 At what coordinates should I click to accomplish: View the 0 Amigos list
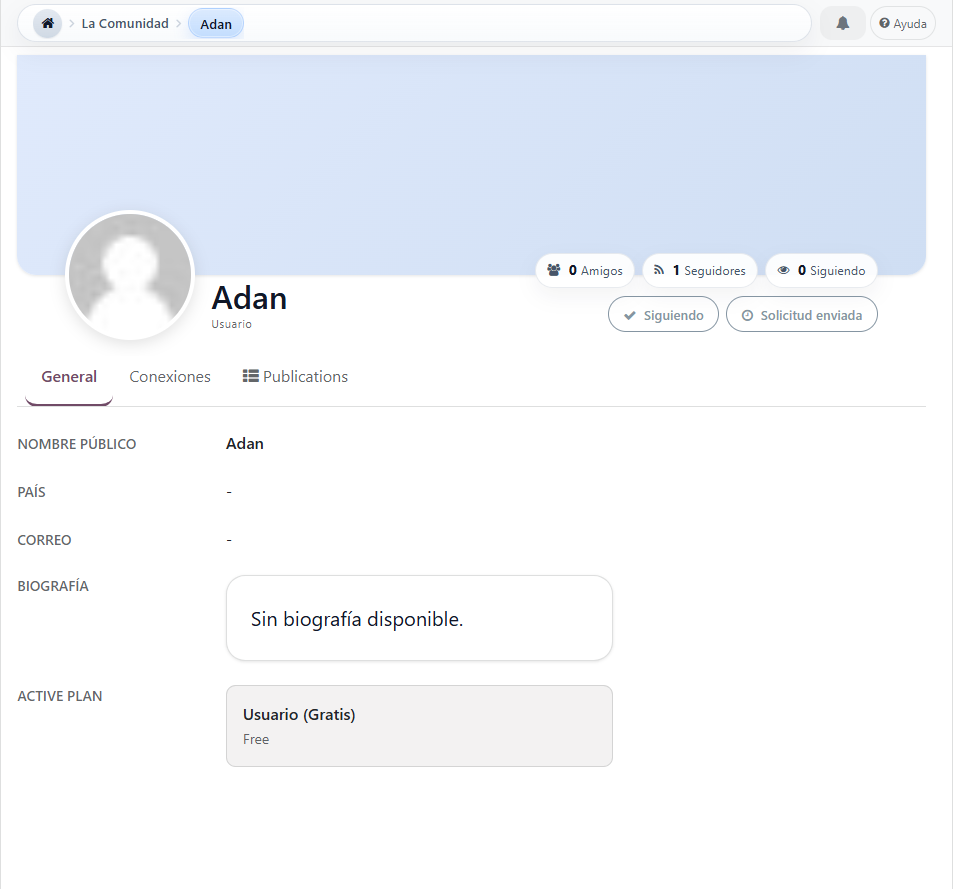point(585,270)
